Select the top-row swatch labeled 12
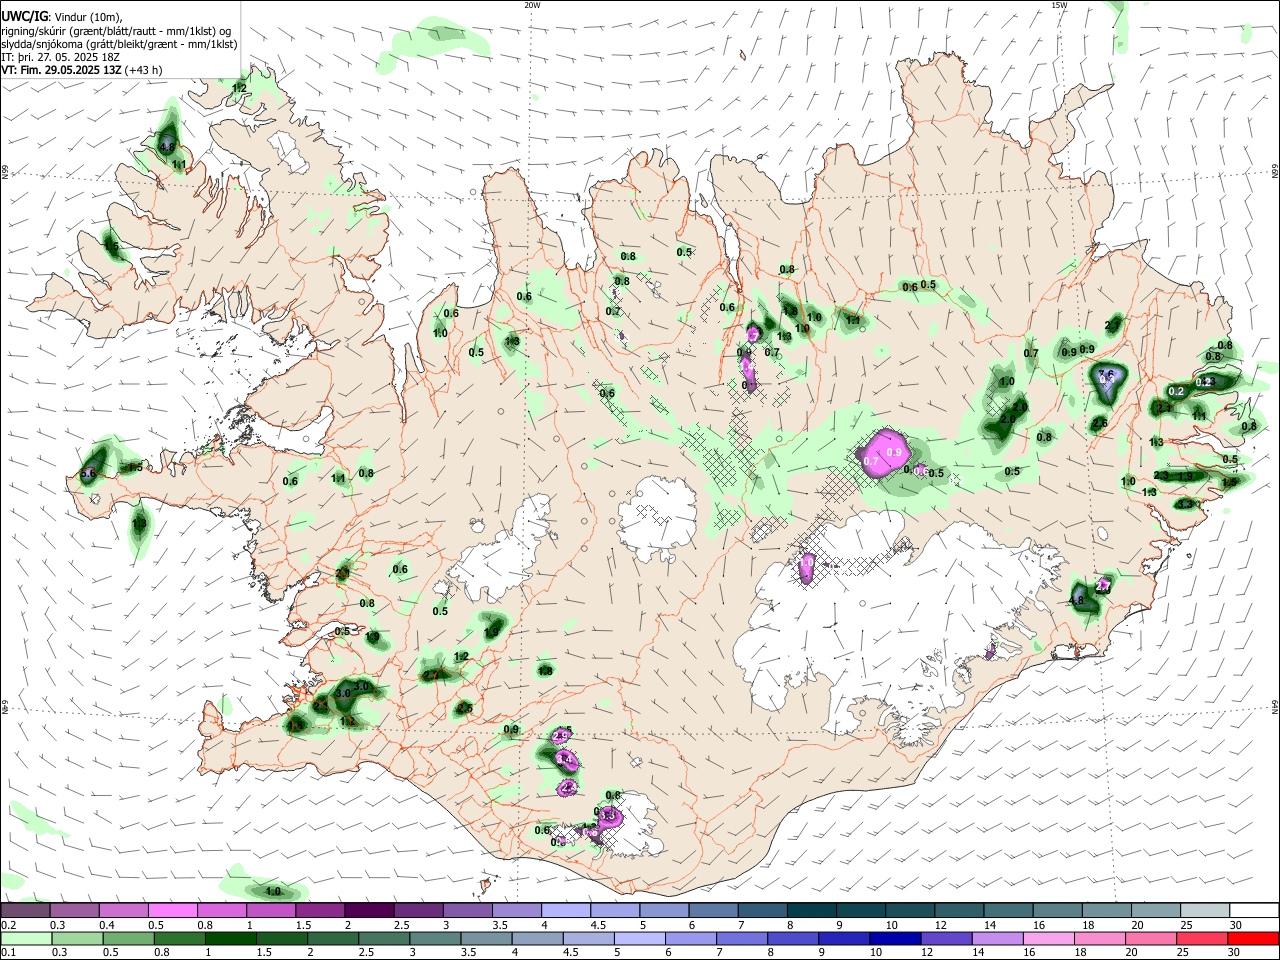The image size is (1280, 960). click(957, 910)
